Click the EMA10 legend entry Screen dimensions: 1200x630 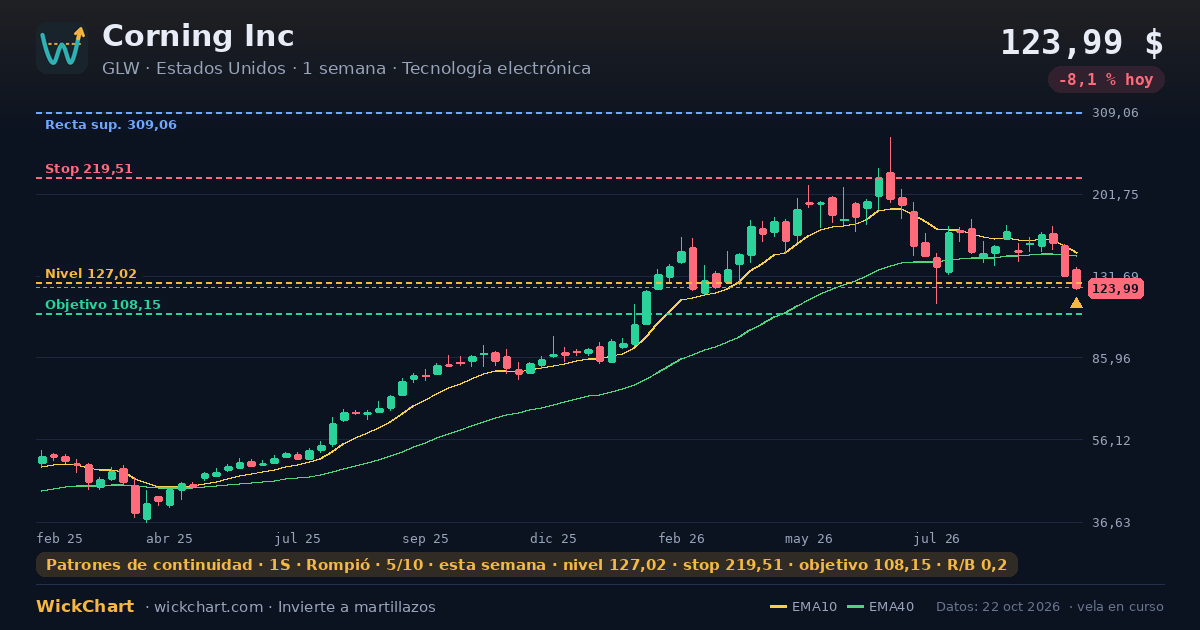(803, 607)
